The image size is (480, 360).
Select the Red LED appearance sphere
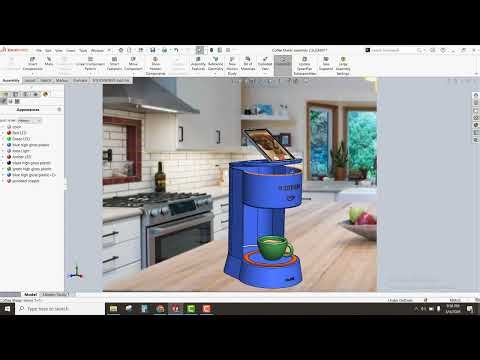(x=9, y=133)
